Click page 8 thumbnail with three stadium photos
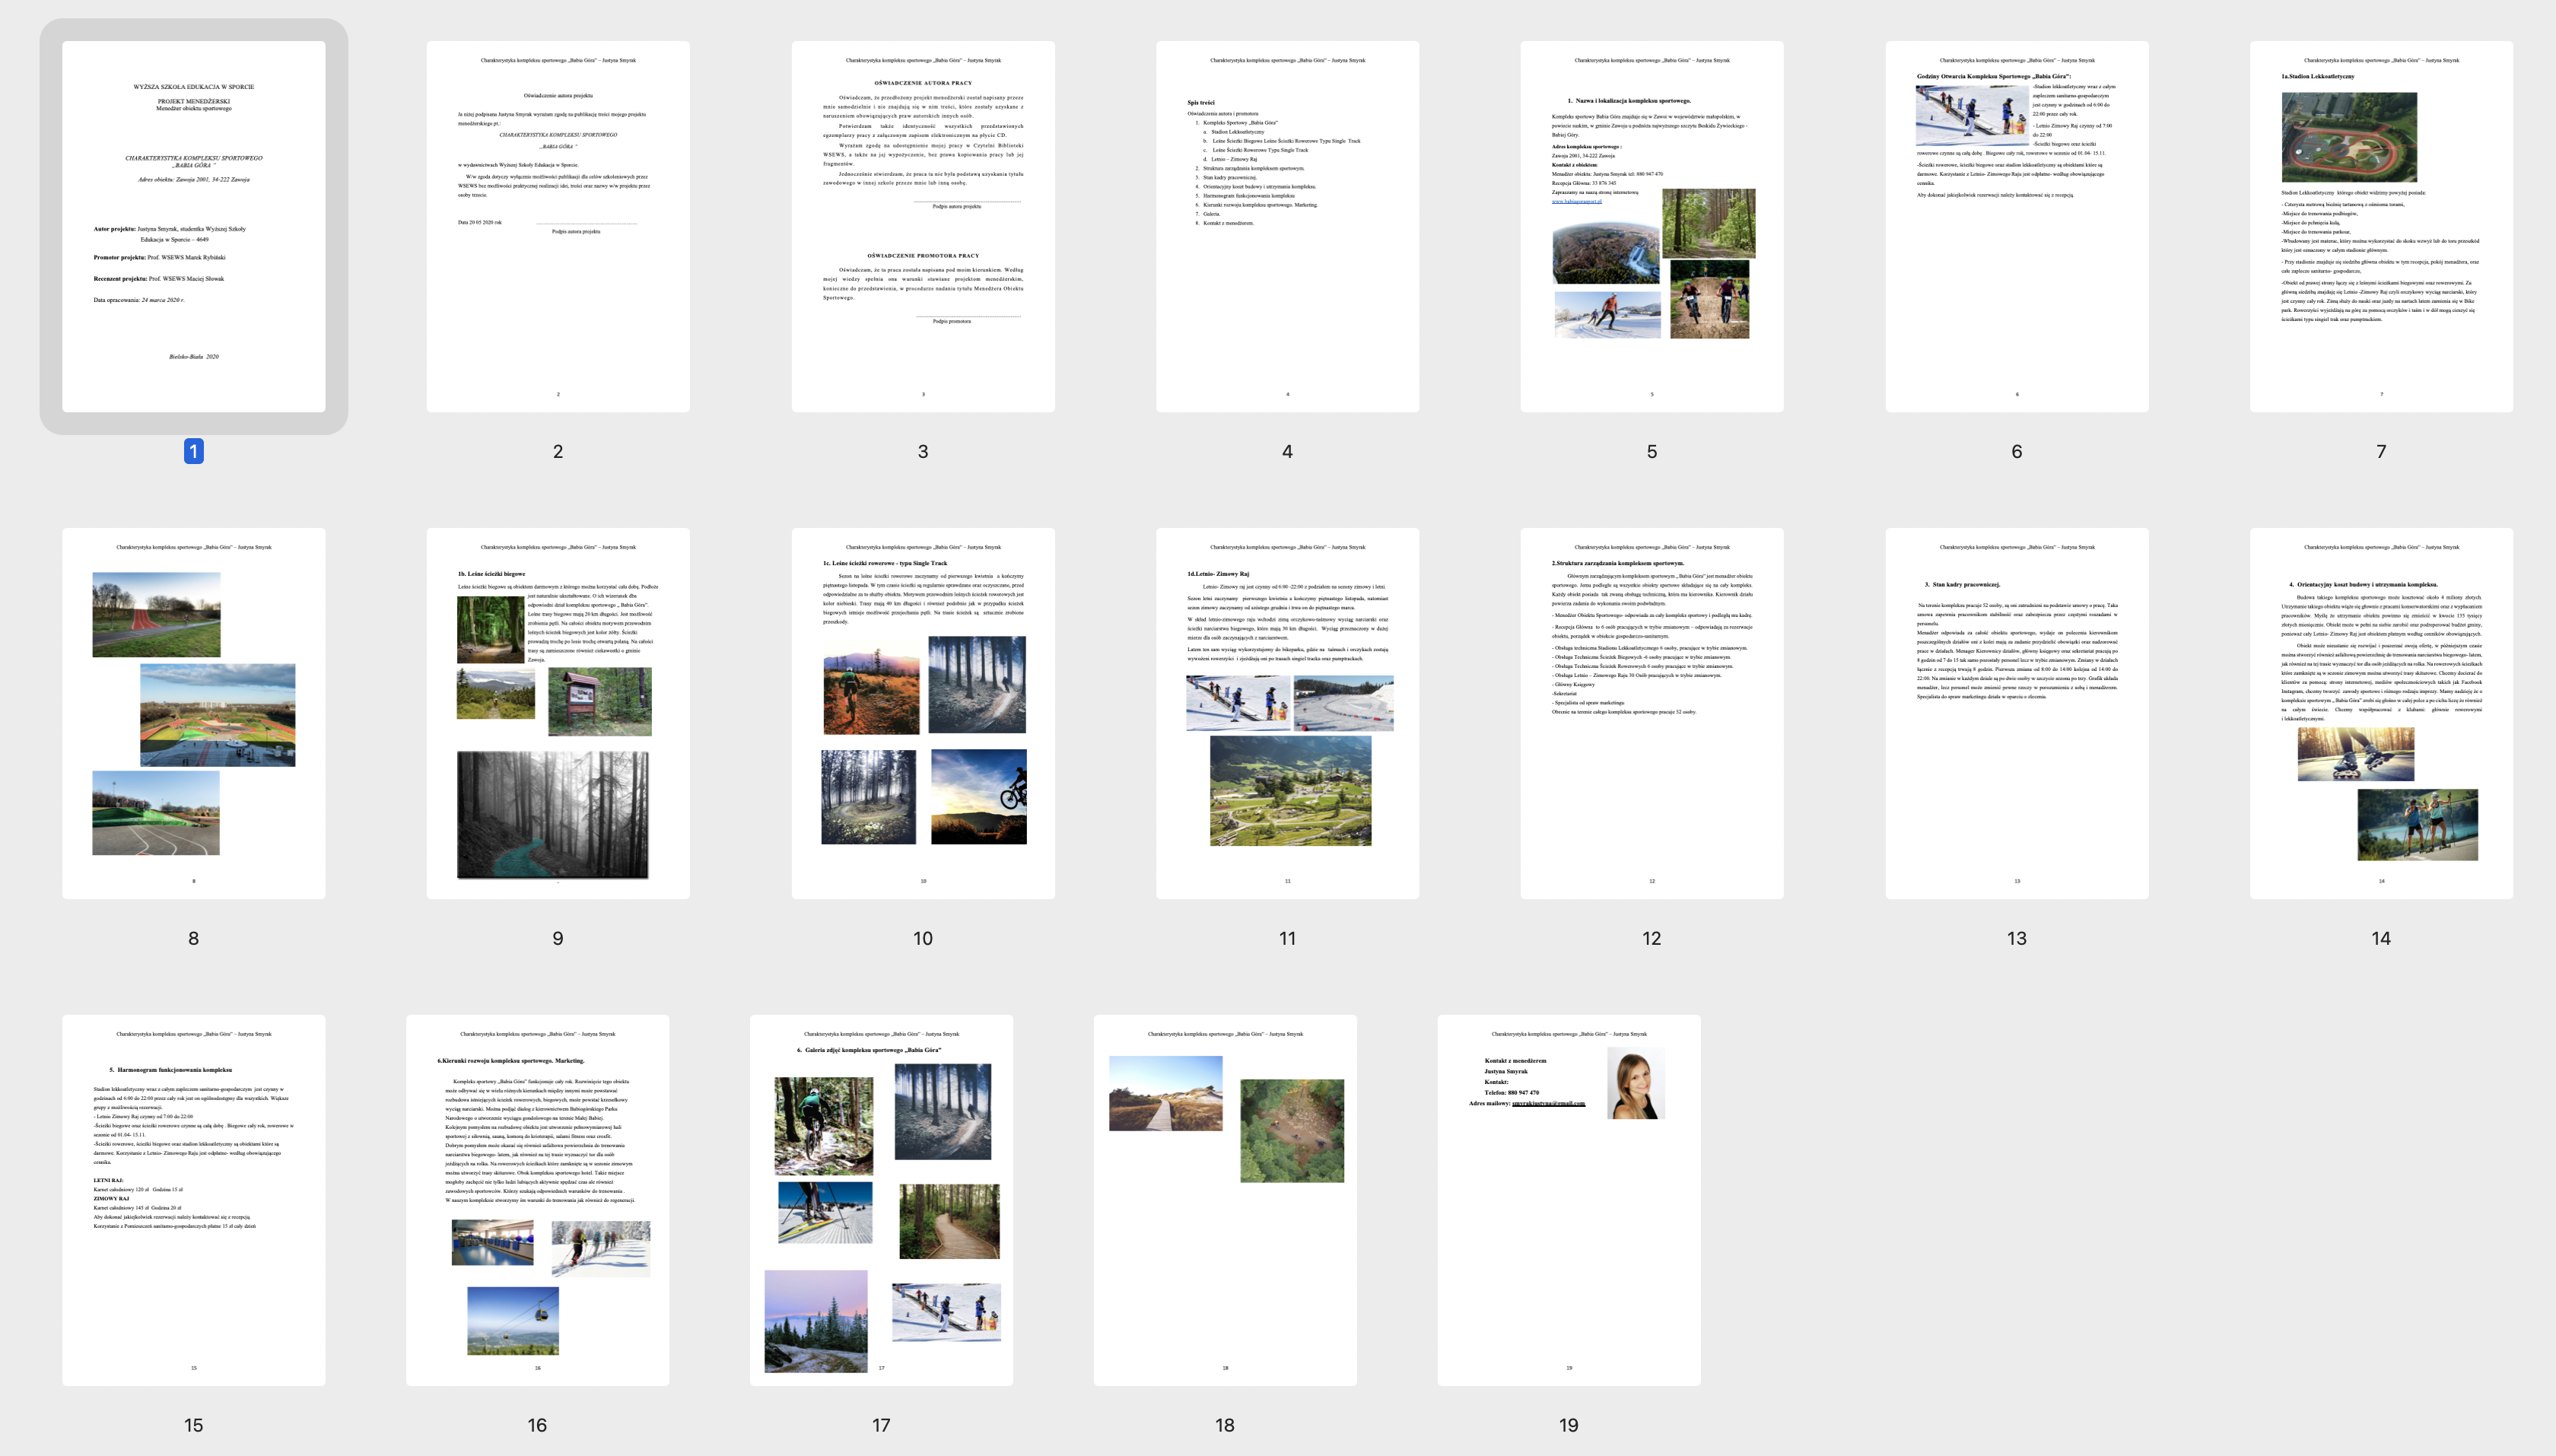Screen dimensions: 2556x1456 click(193, 713)
